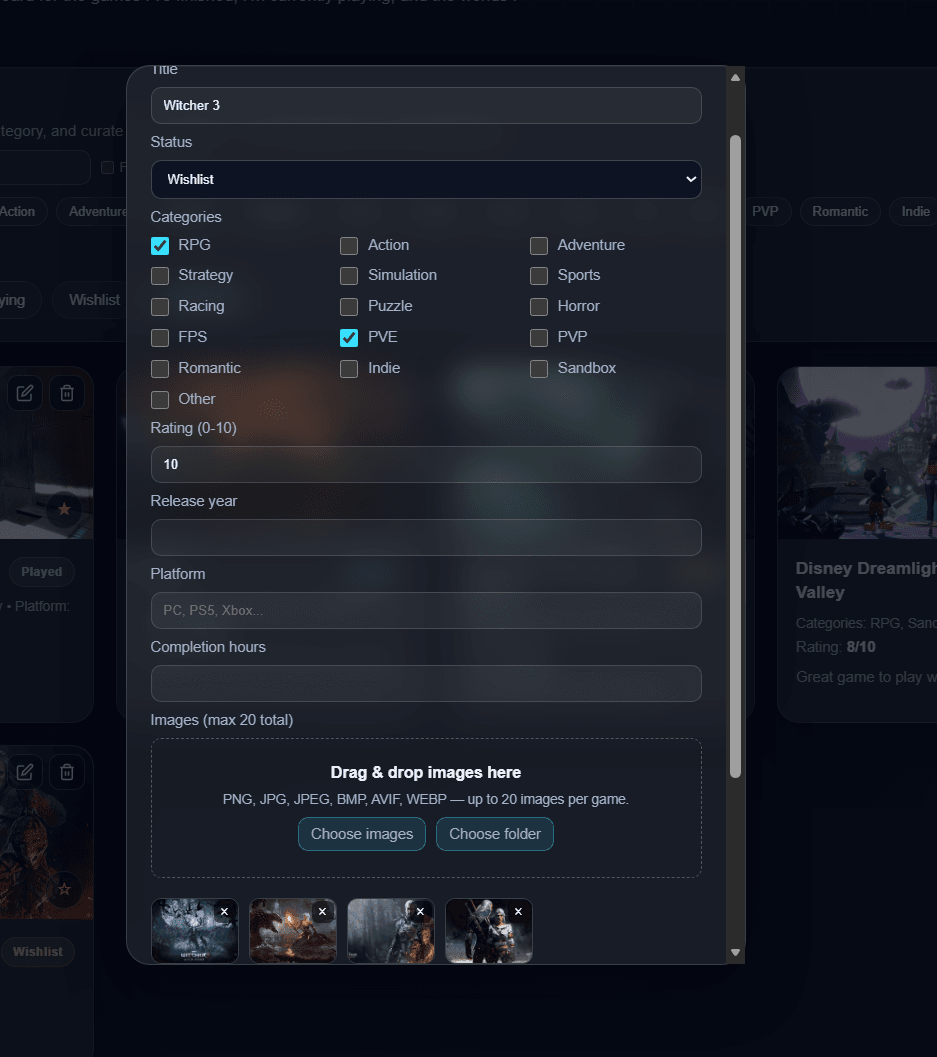
Task: Open the Status dropdown showing Wishlist
Action: click(x=426, y=179)
